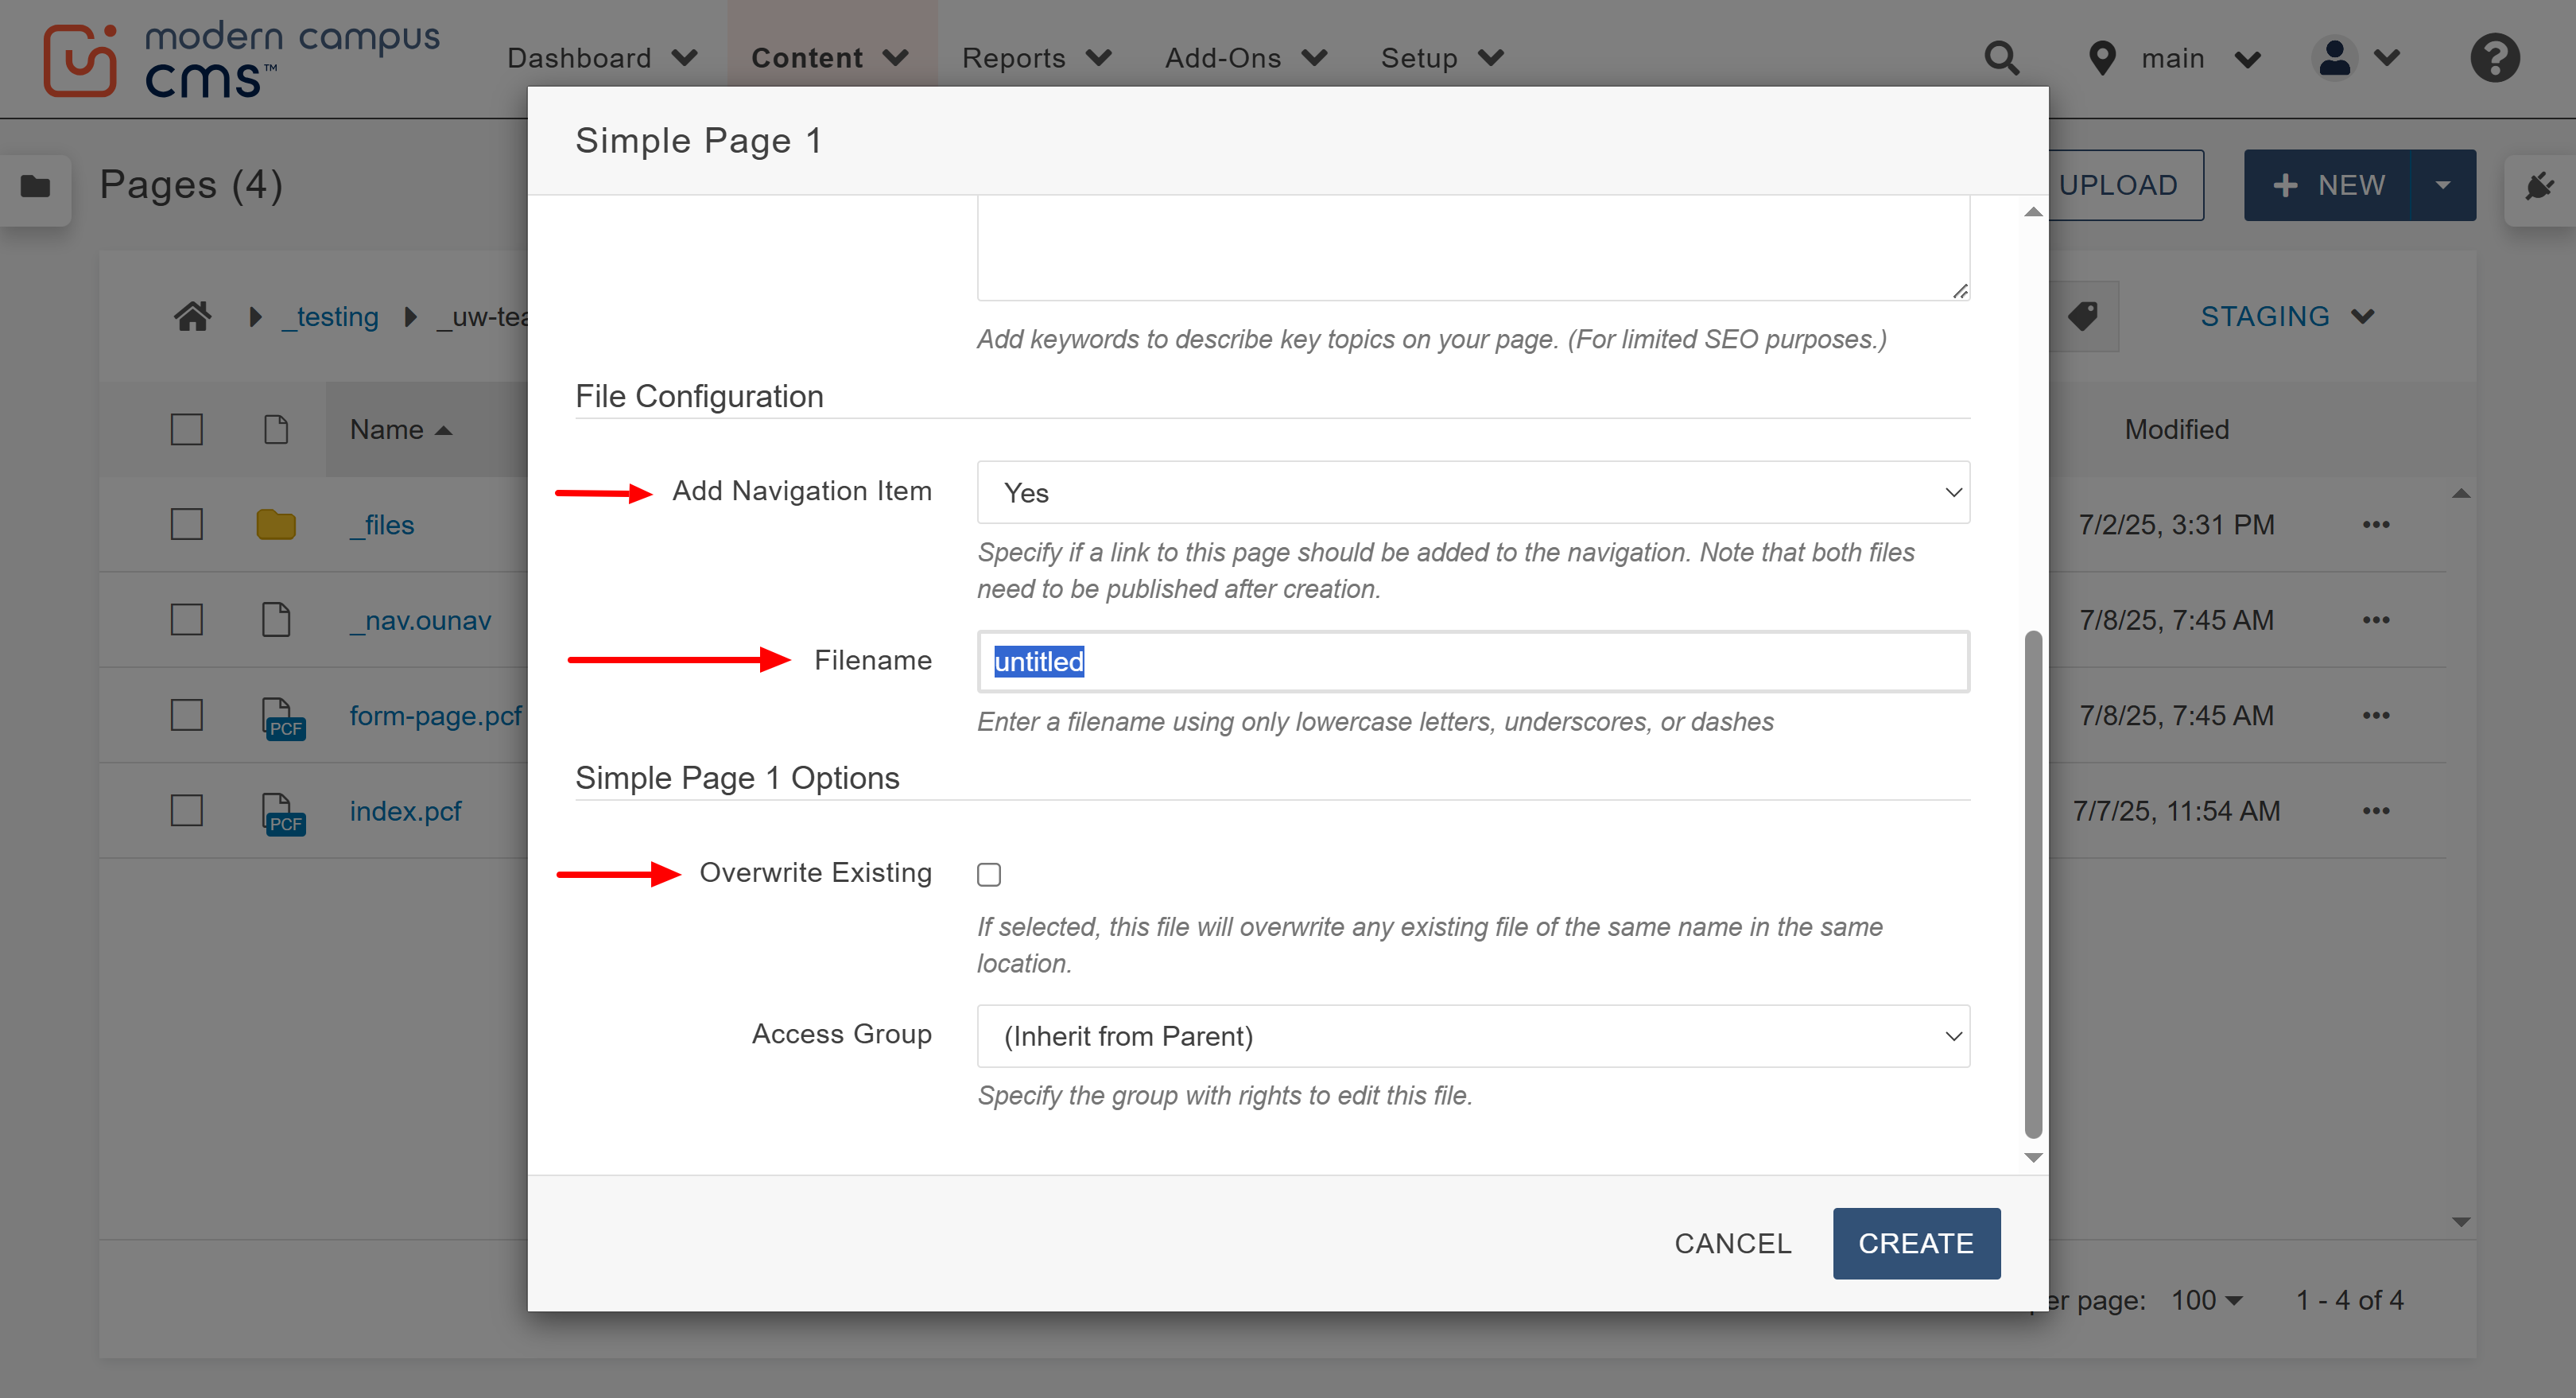The image size is (2576, 1398).
Task: Toggle the Overwrite Existing checkbox
Action: tap(988, 873)
